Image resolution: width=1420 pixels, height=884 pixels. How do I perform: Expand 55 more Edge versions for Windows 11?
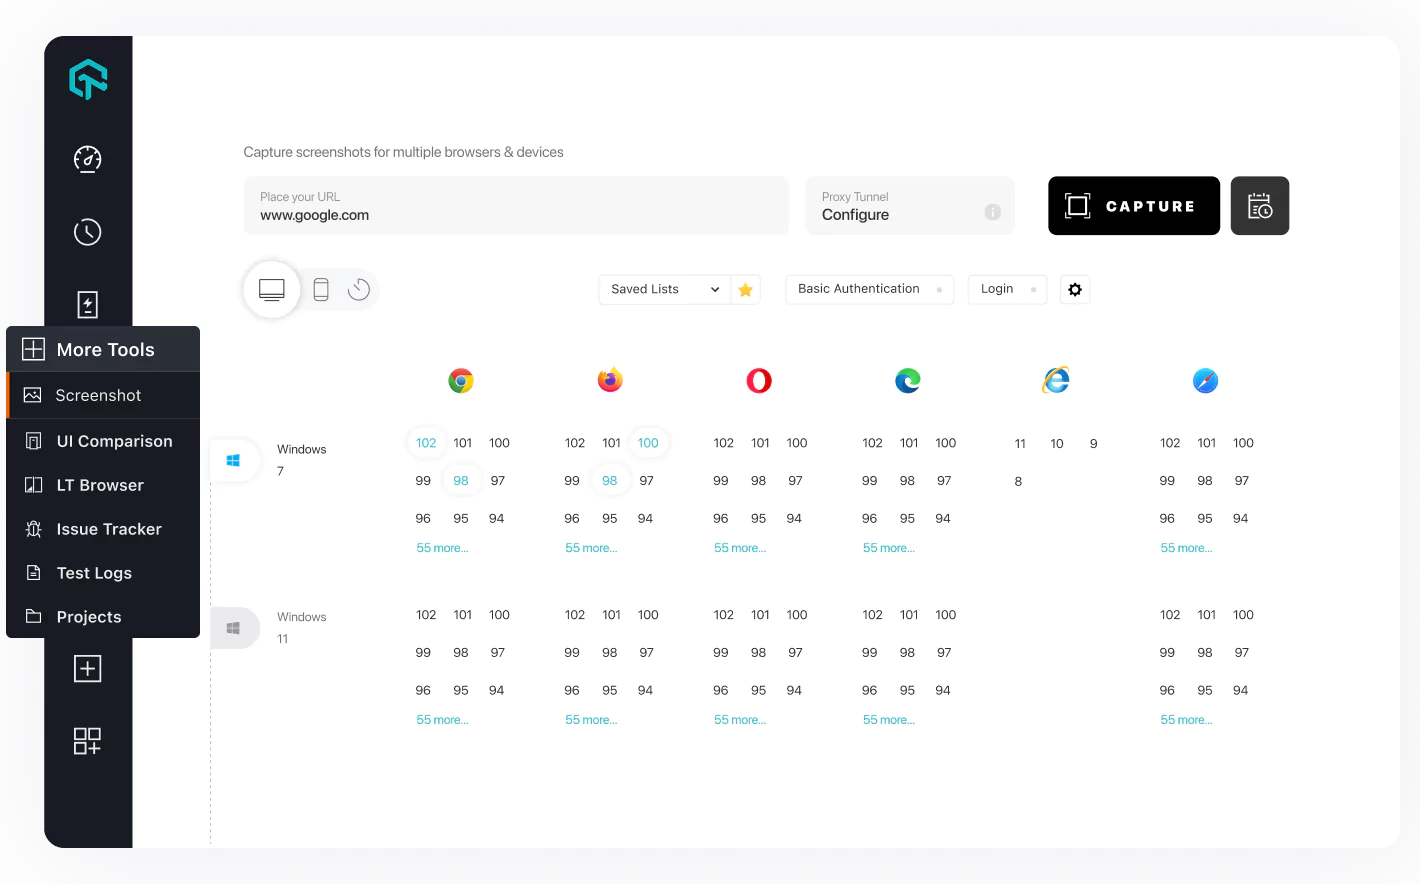[x=889, y=720]
